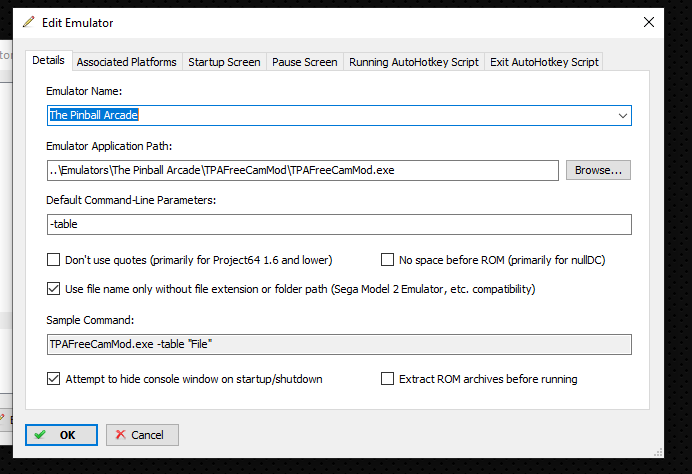Click the Emulator Name label

point(84,91)
